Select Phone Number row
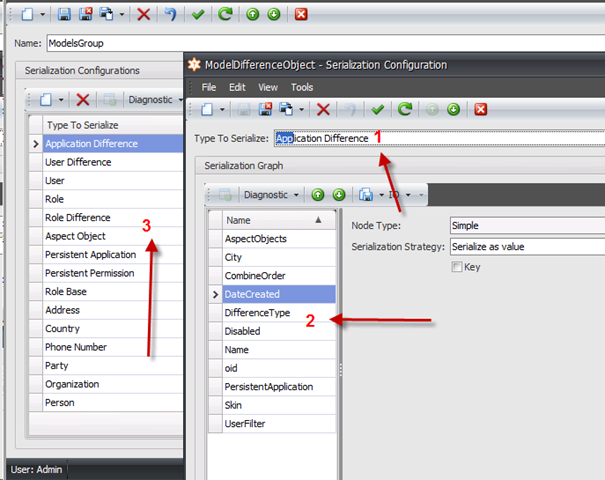The width and height of the screenshot is (605, 480). [113, 347]
